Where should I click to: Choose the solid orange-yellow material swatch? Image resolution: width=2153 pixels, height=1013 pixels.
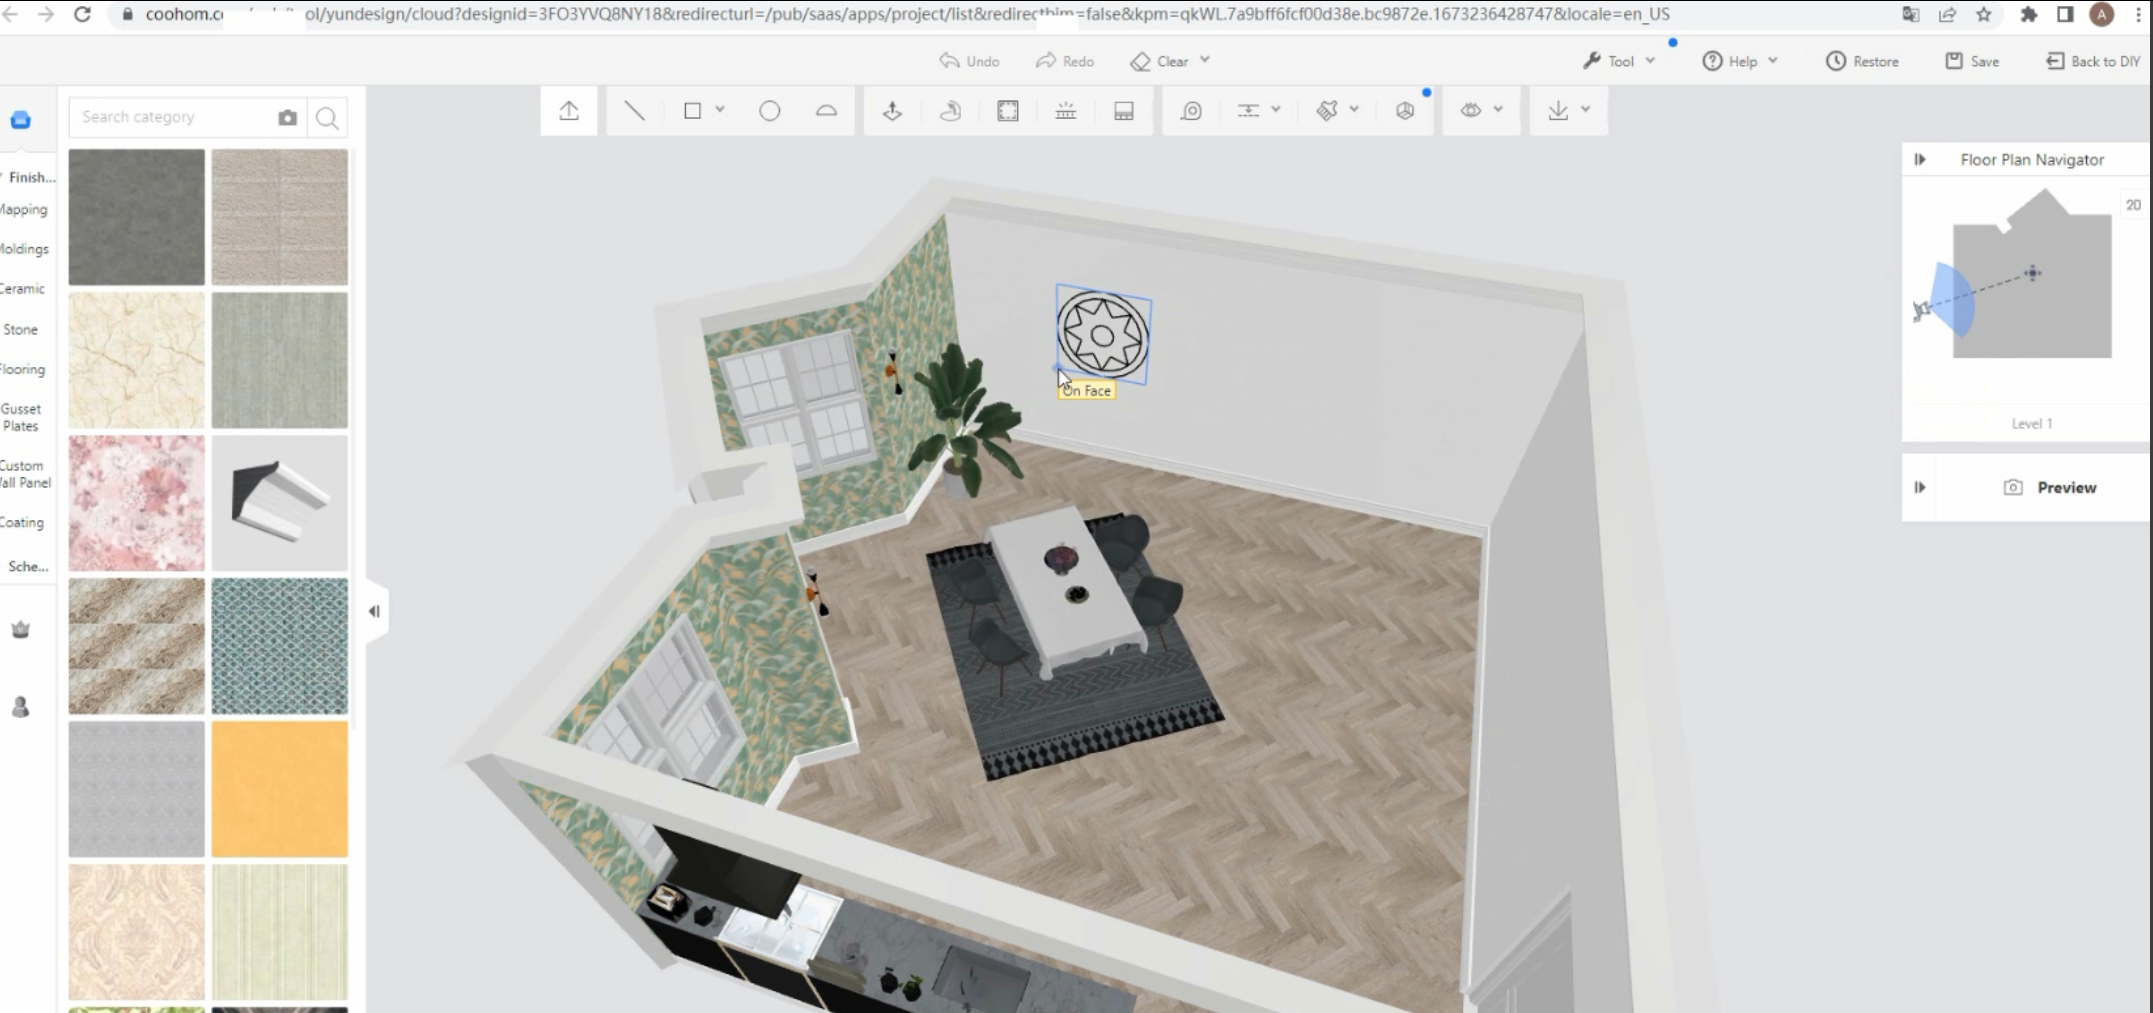tap(280, 789)
